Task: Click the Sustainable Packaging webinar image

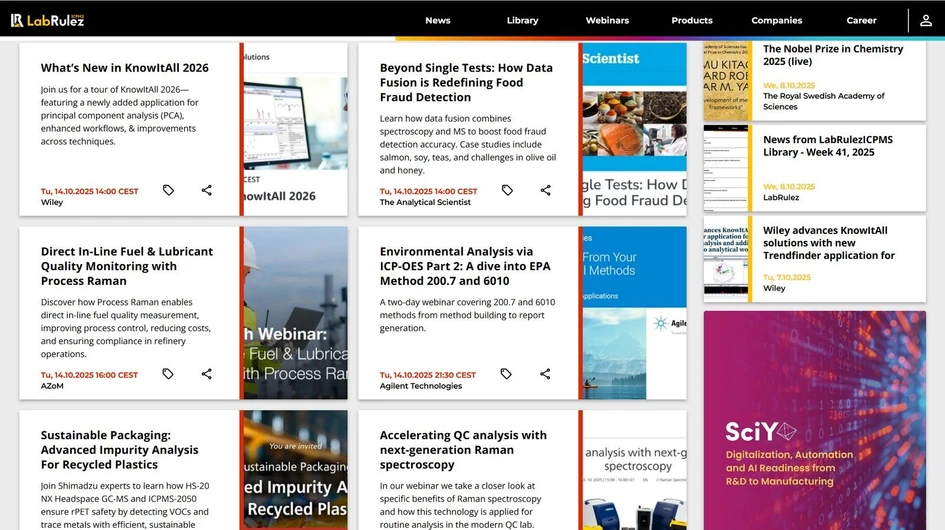Action: pyautogui.click(x=295, y=470)
